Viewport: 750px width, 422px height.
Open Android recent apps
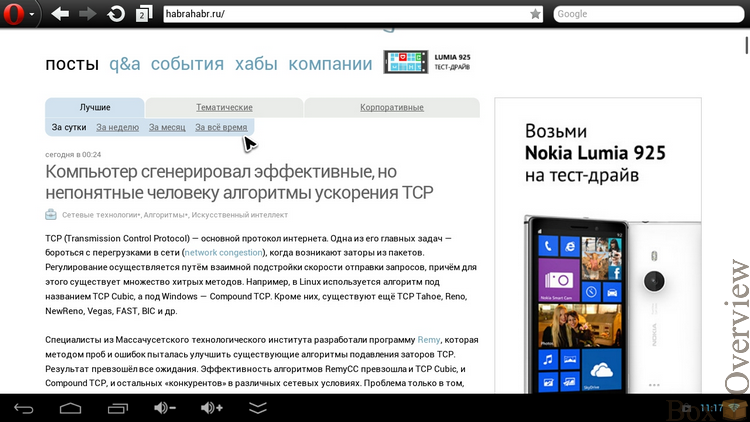coord(118,408)
